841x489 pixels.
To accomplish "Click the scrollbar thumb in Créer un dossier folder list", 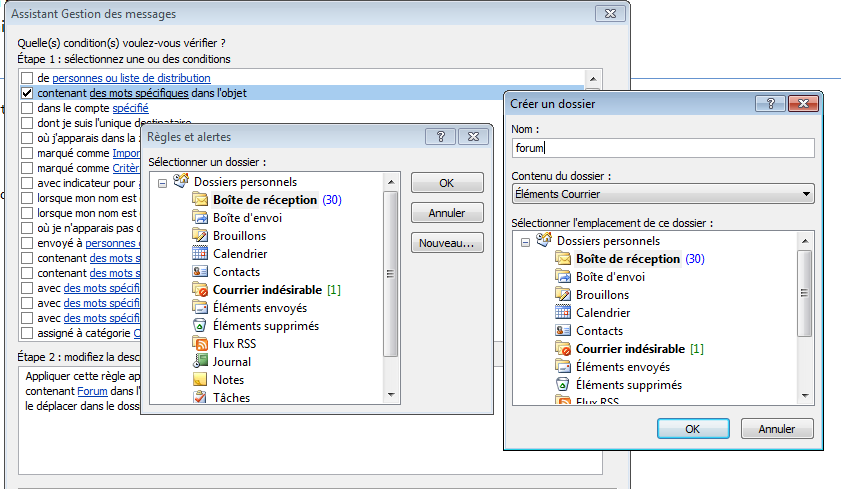I will point(805,293).
